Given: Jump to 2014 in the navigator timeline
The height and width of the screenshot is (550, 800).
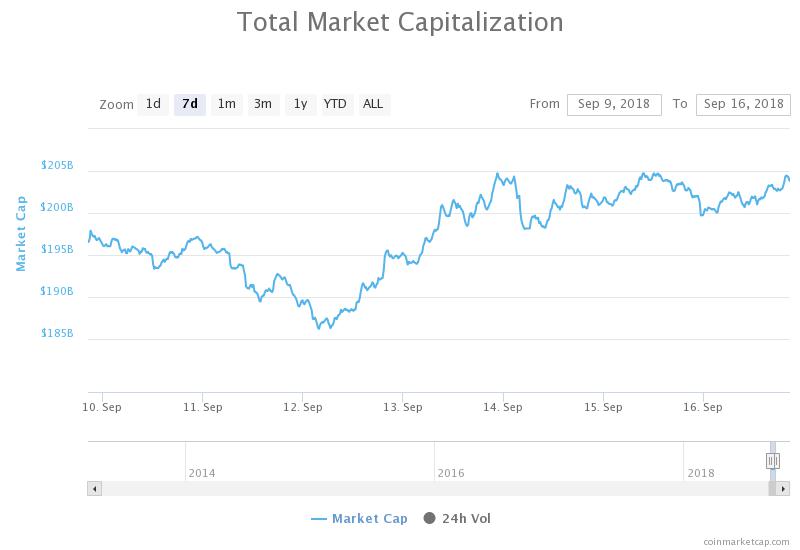Looking at the screenshot, I should pyautogui.click(x=202, y=472).
